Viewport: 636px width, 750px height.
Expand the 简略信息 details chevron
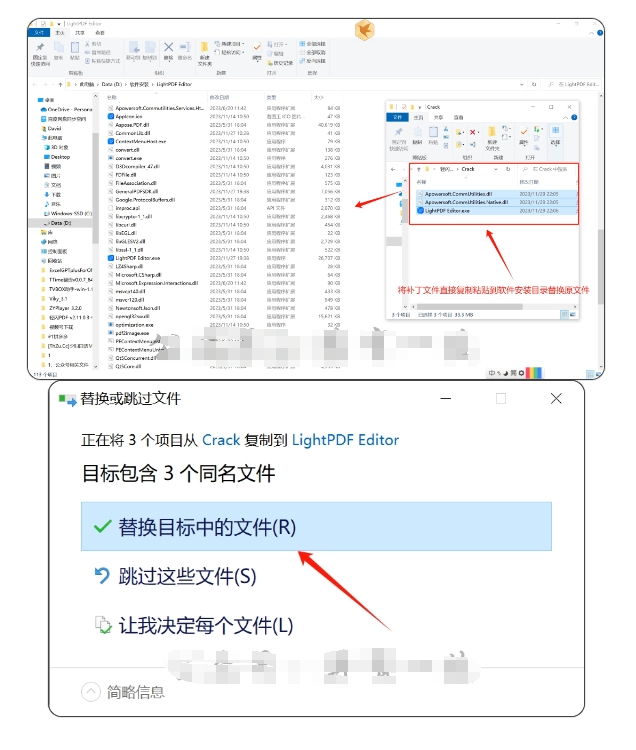coord(91,691)
